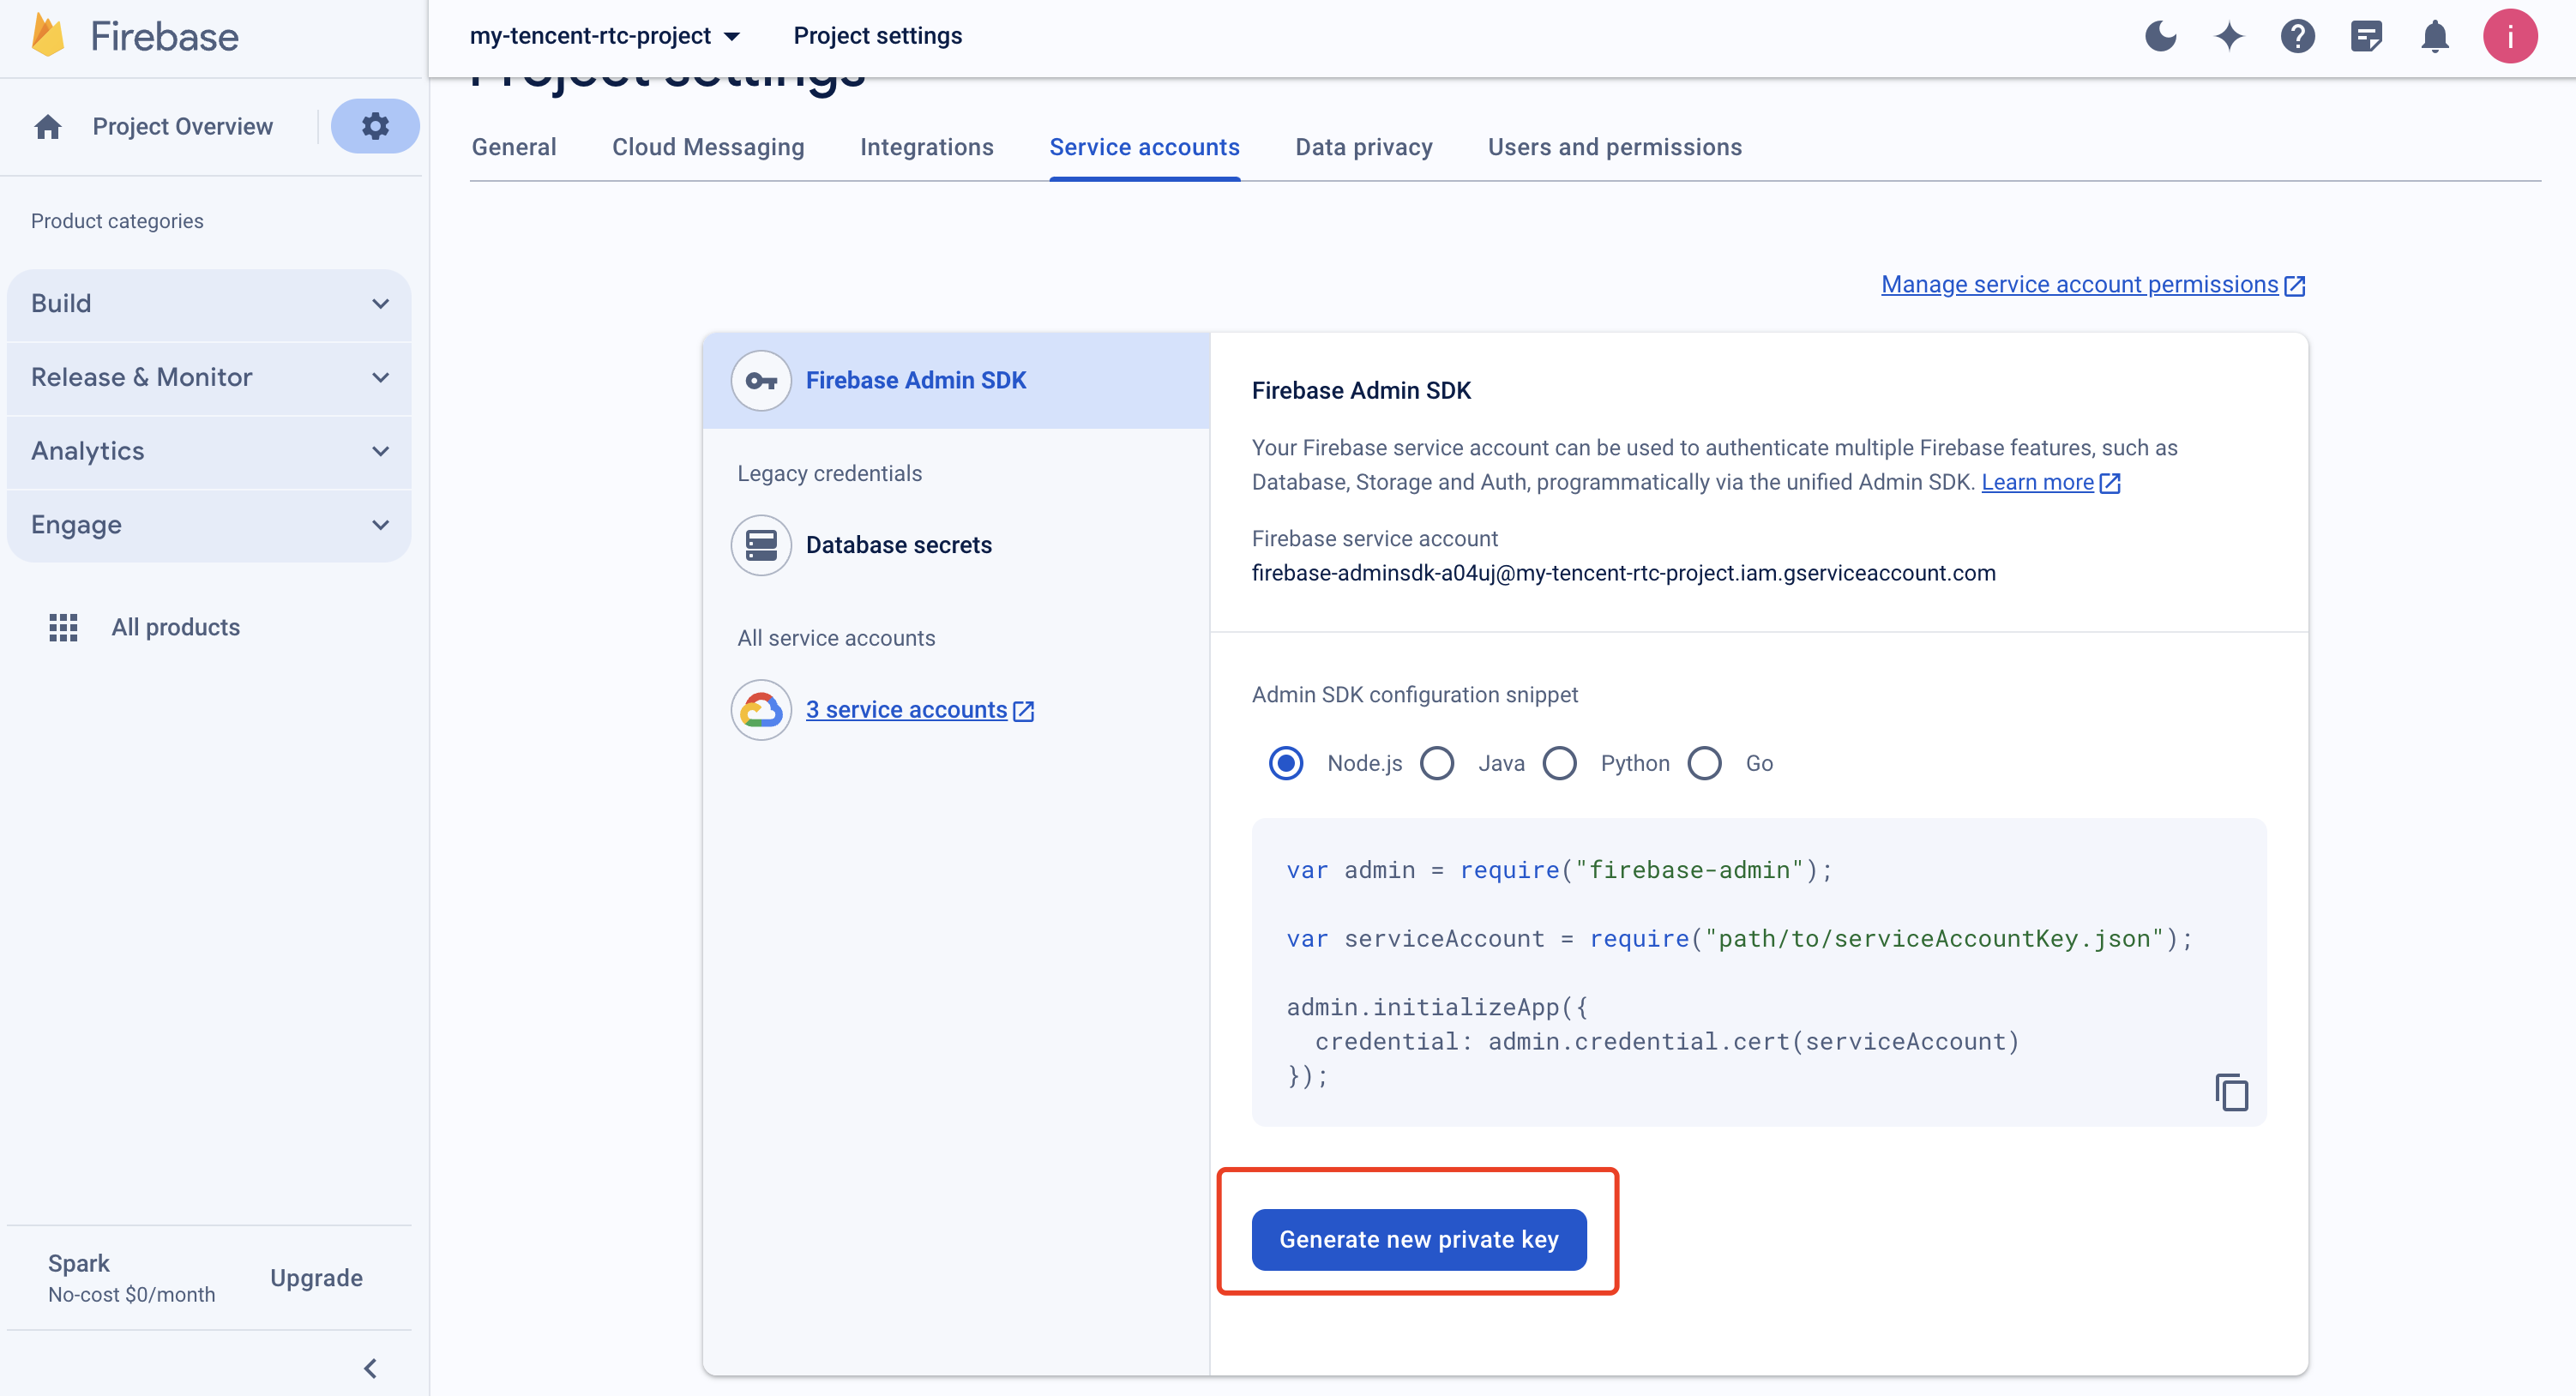Open the my-tencent-rtc-project project dropdown
The image size is (2576, 1396).
[x=605, y=36]
